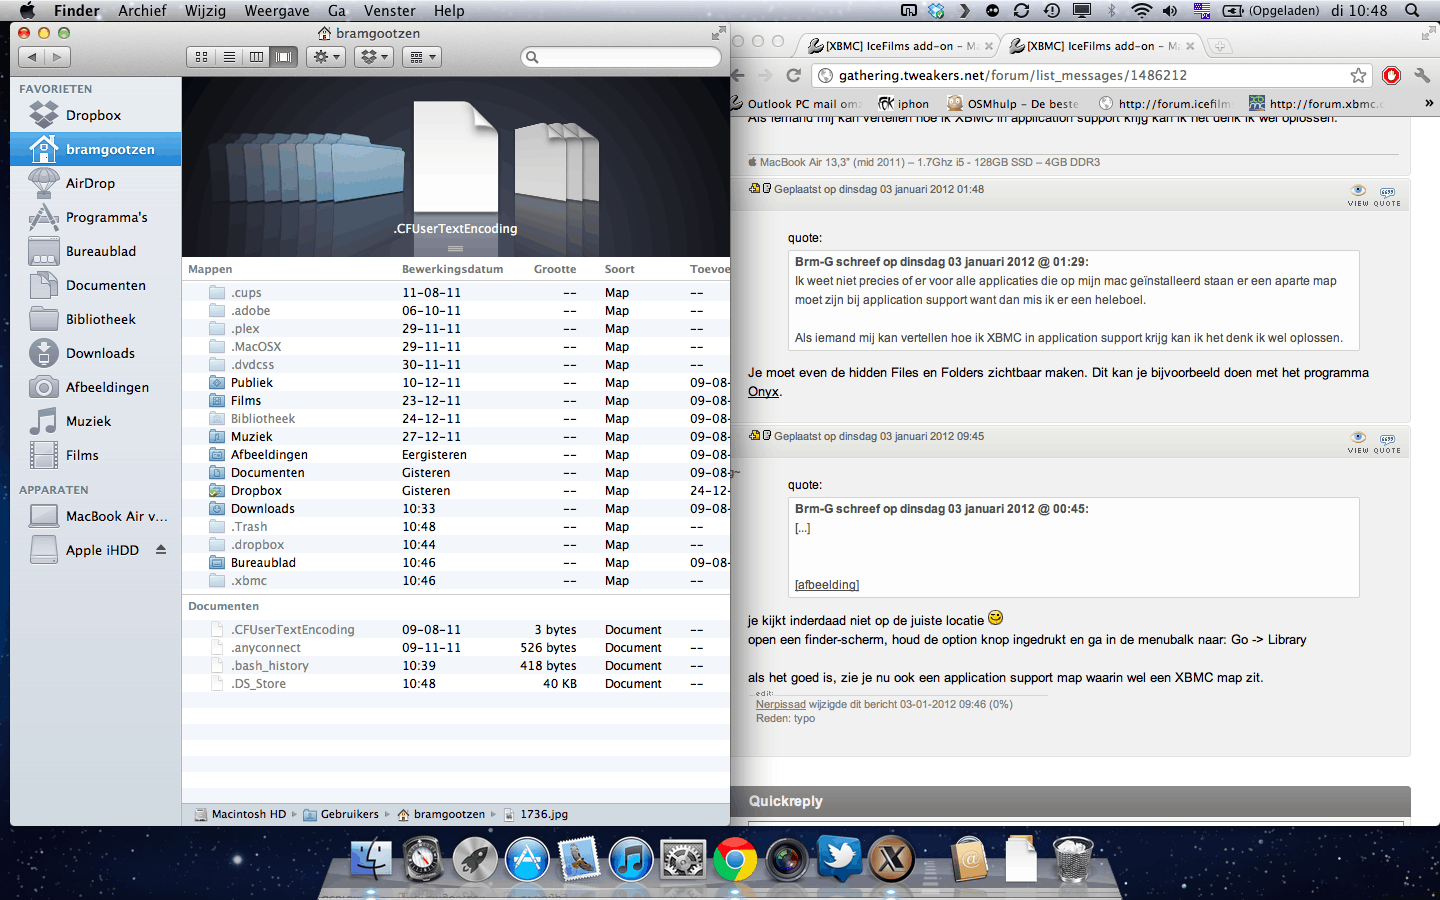Select Cover Flow view in Finder
The image size is (1440, 900).
click(284, 57)
